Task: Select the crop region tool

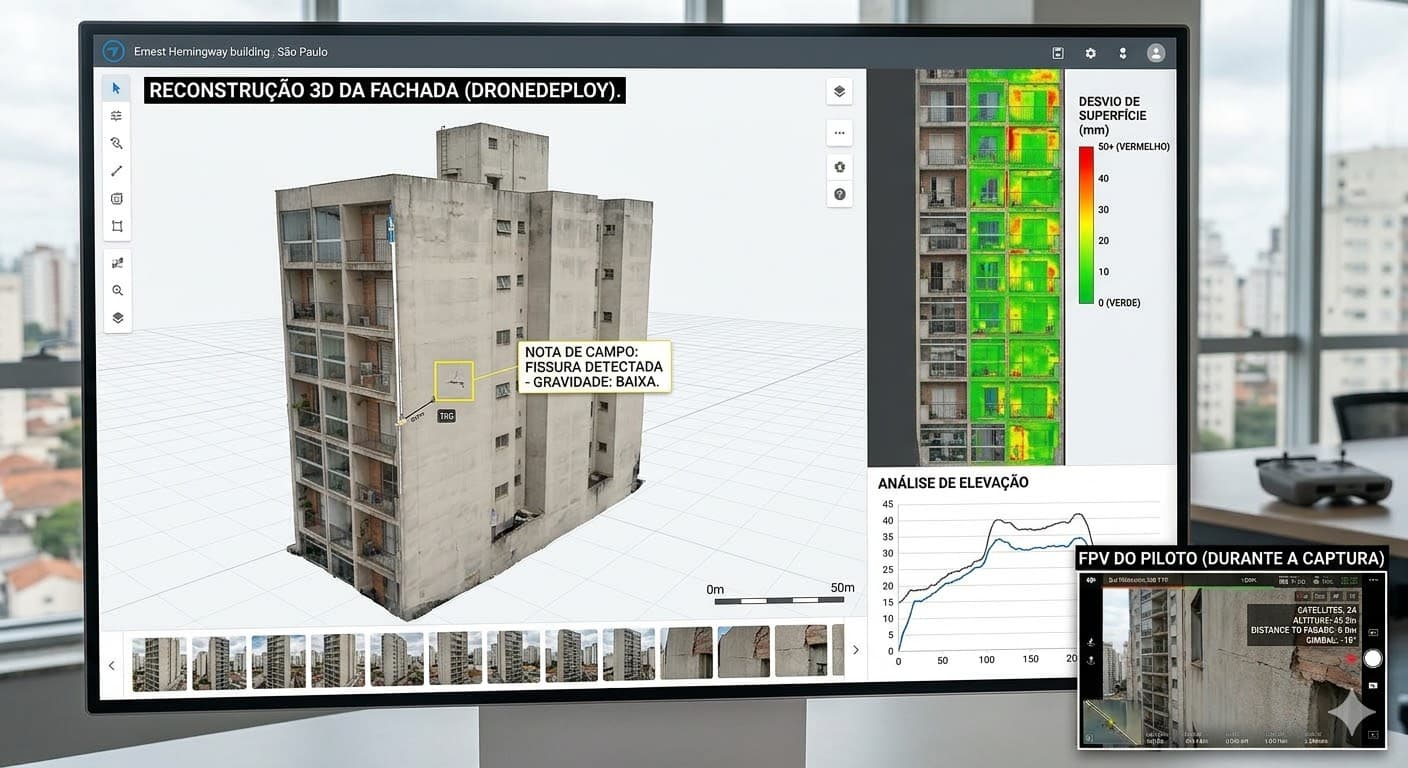Action: 116,225
